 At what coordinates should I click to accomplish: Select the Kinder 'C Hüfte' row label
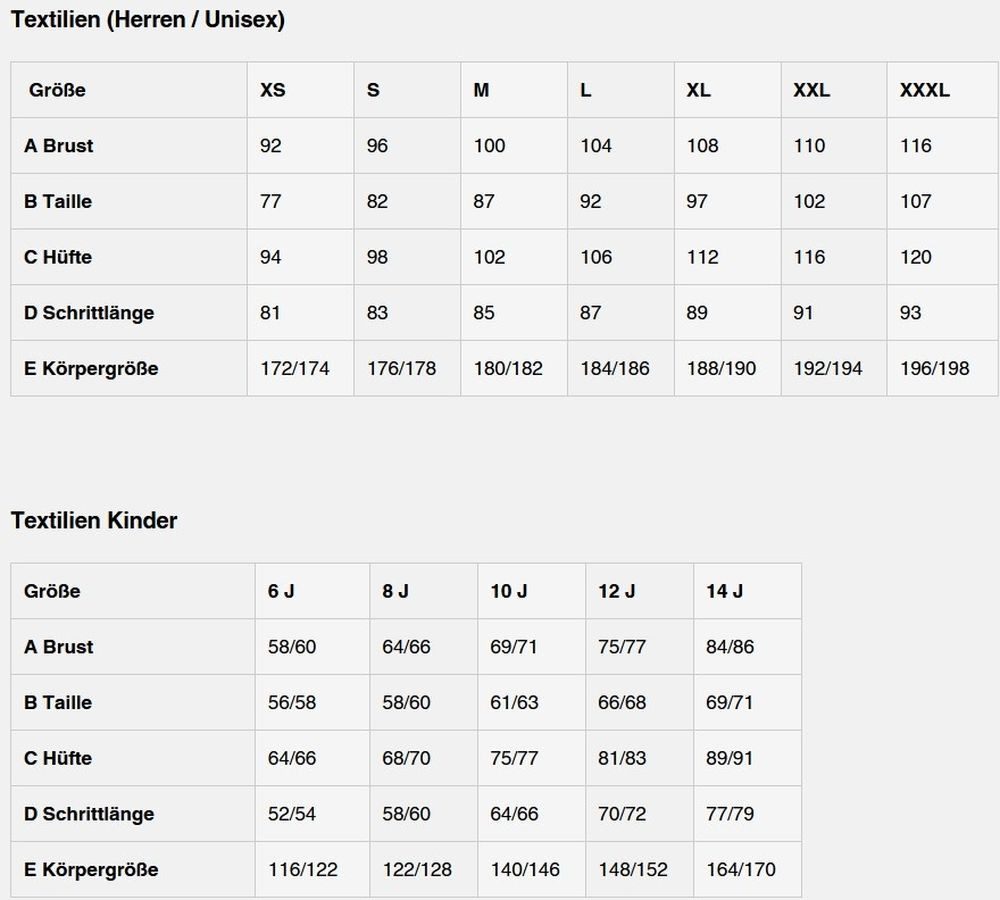click(x=58, y=758)
